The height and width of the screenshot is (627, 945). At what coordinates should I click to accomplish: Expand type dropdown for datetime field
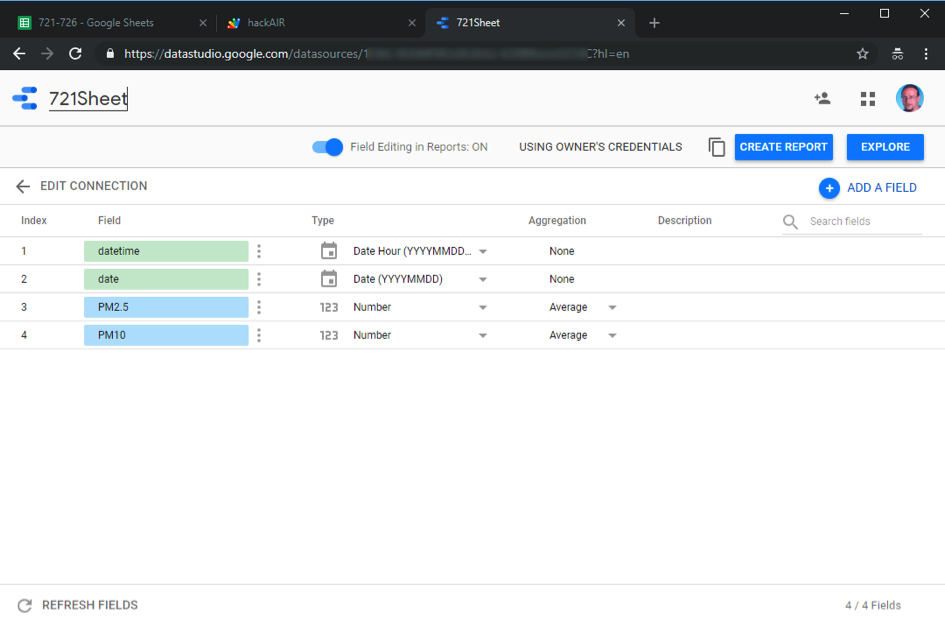[x=483, y=251]
